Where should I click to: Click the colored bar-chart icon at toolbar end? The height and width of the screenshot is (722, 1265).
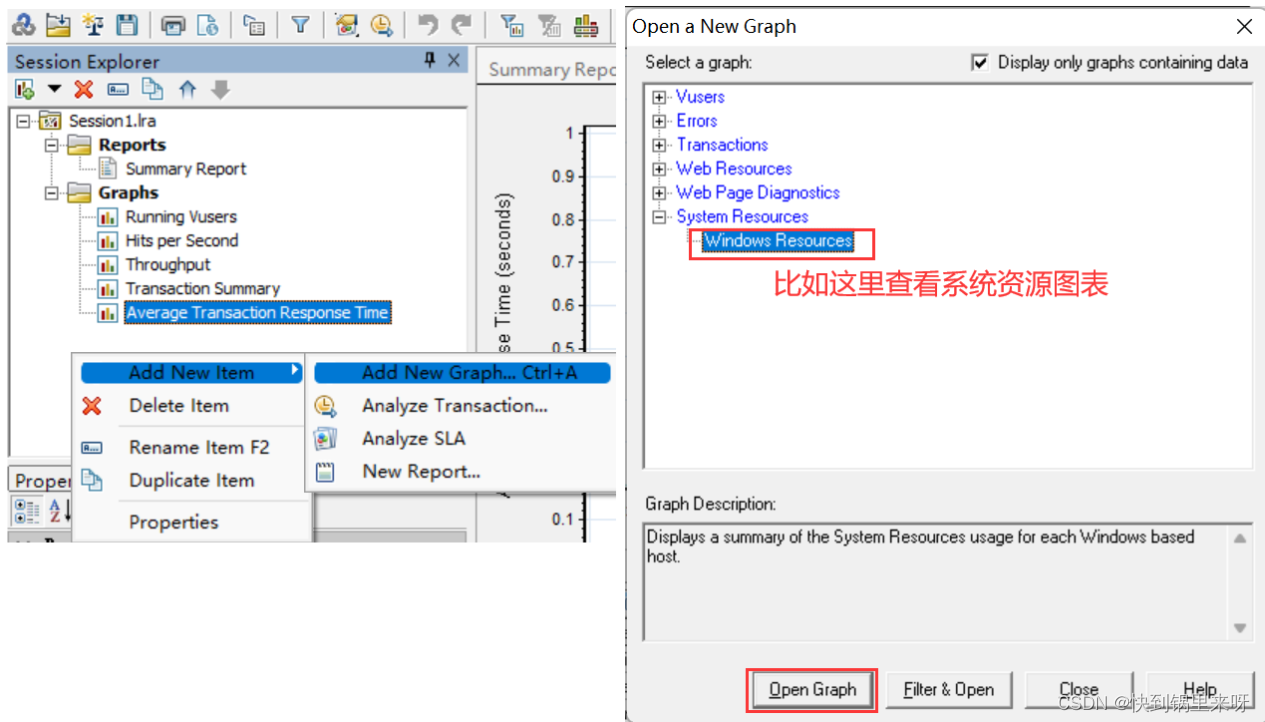586,25
